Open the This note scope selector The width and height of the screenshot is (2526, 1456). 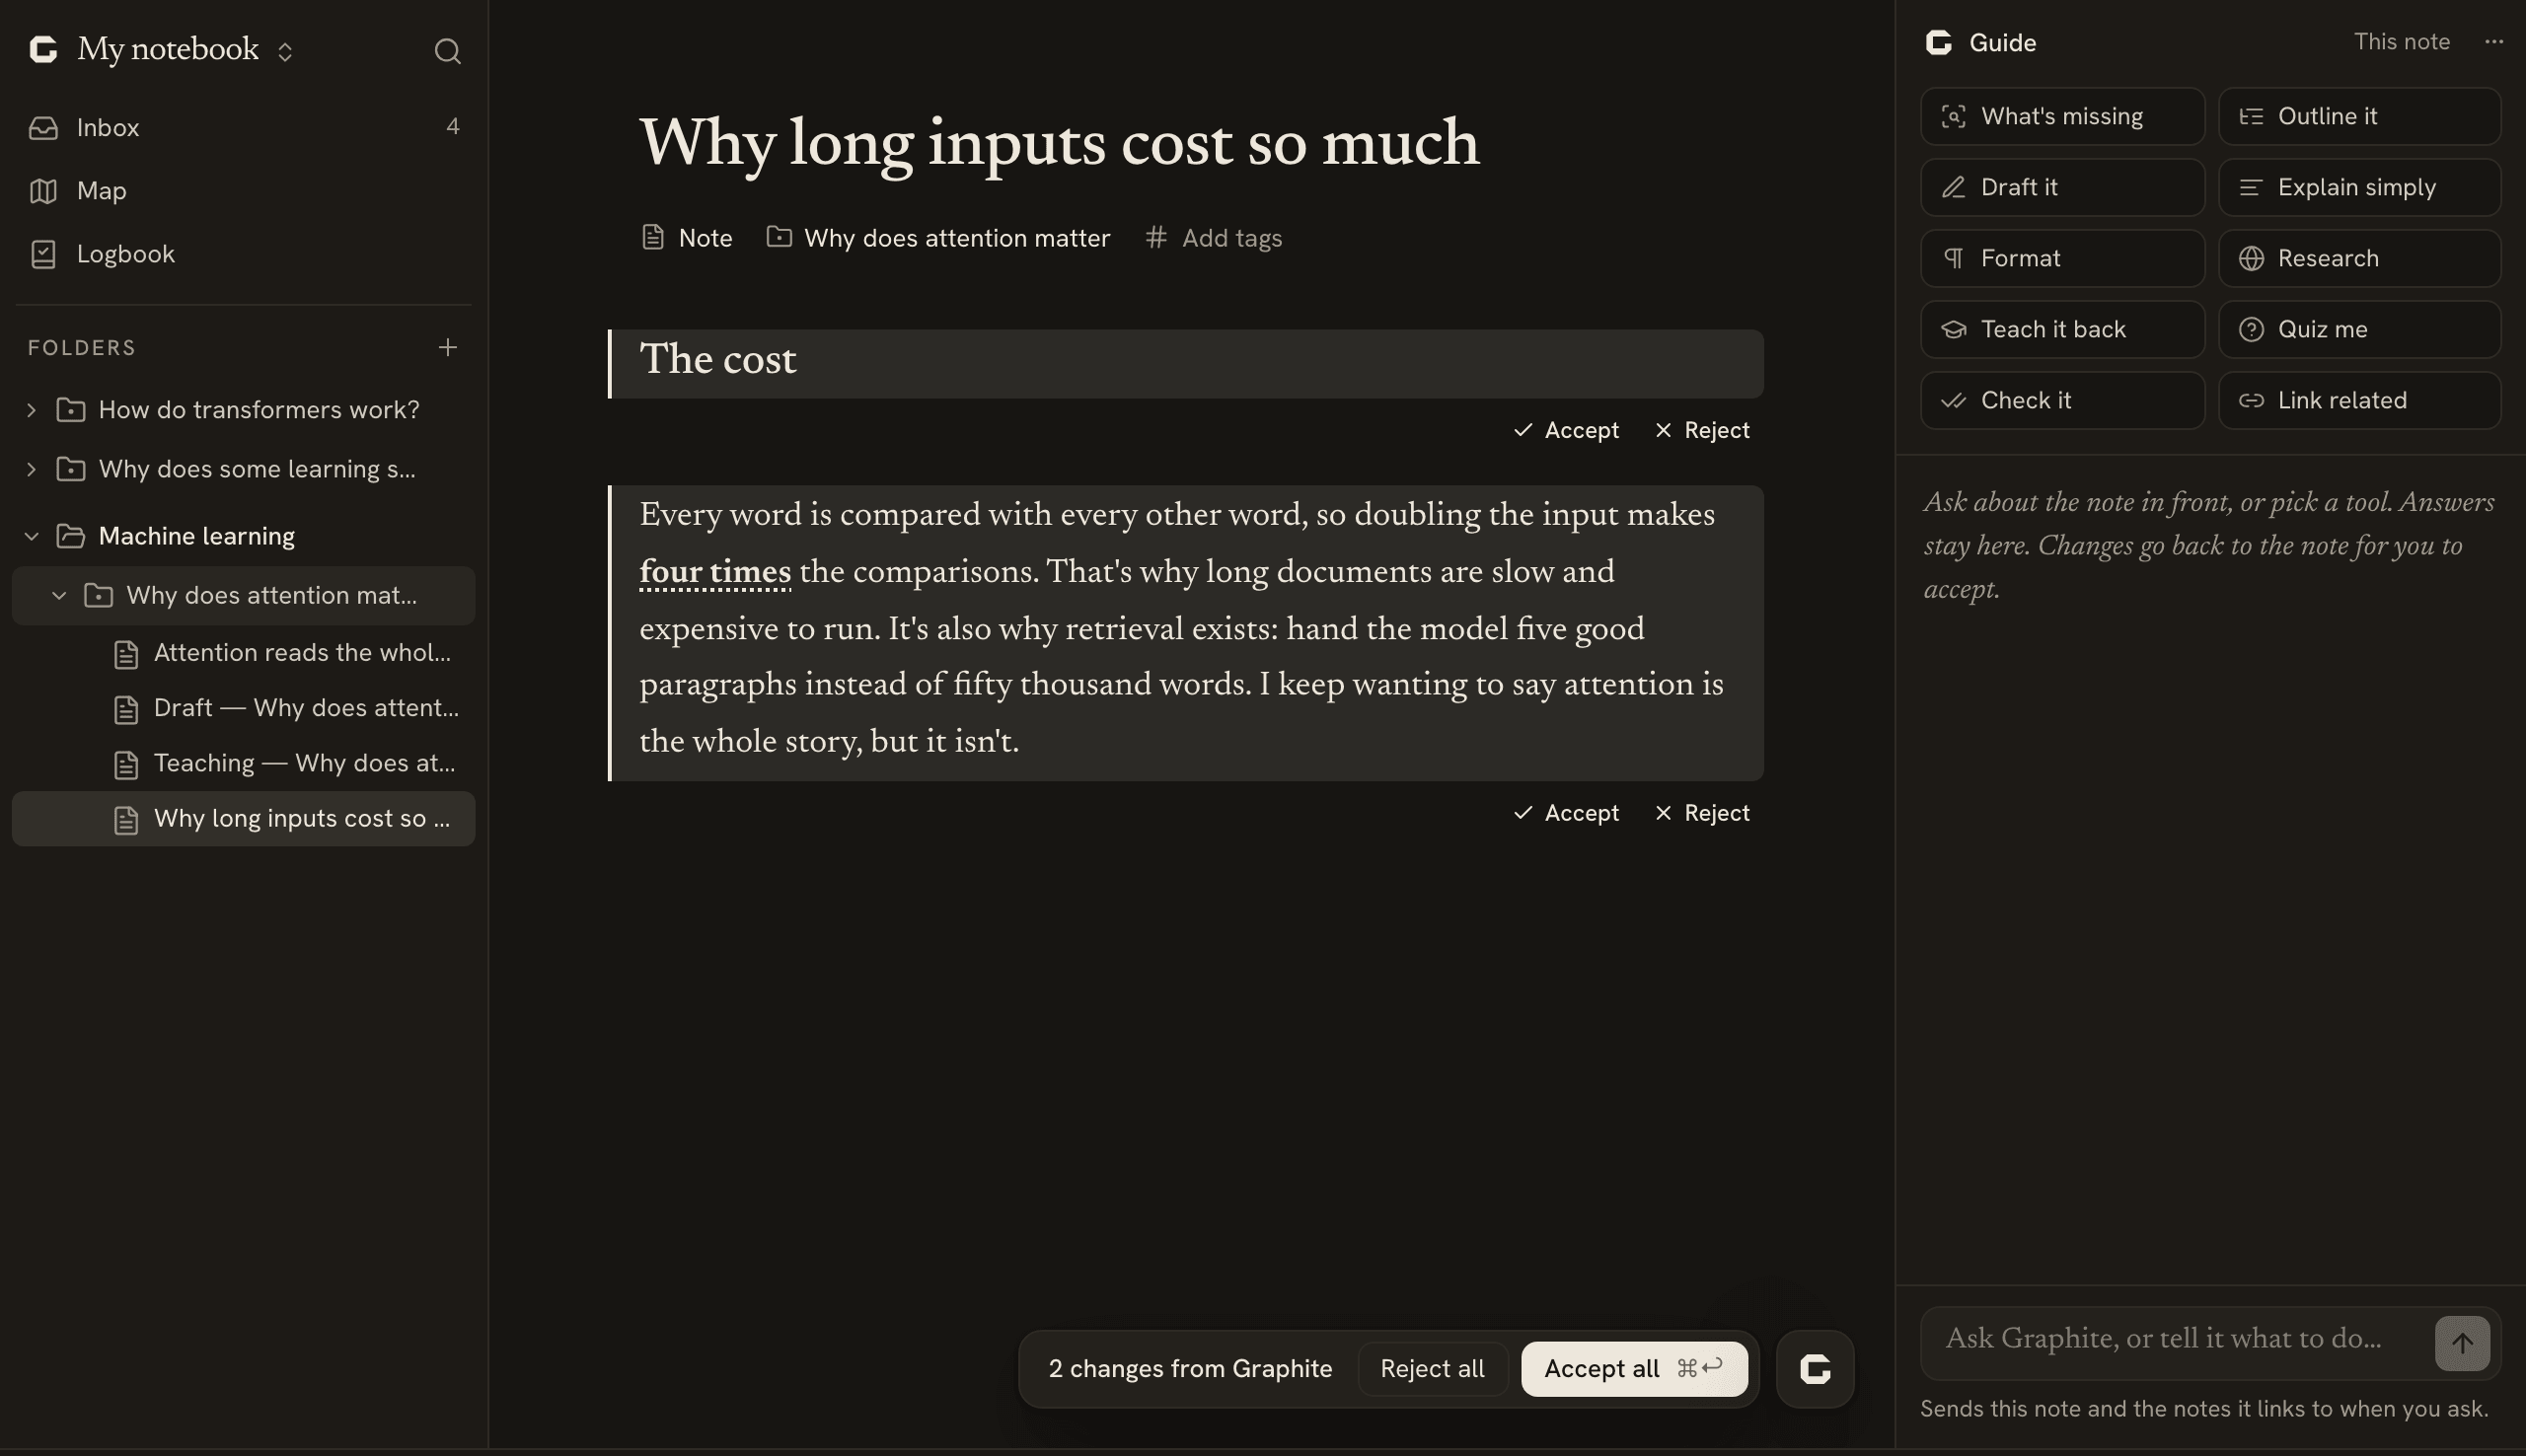click(2401, 42)
